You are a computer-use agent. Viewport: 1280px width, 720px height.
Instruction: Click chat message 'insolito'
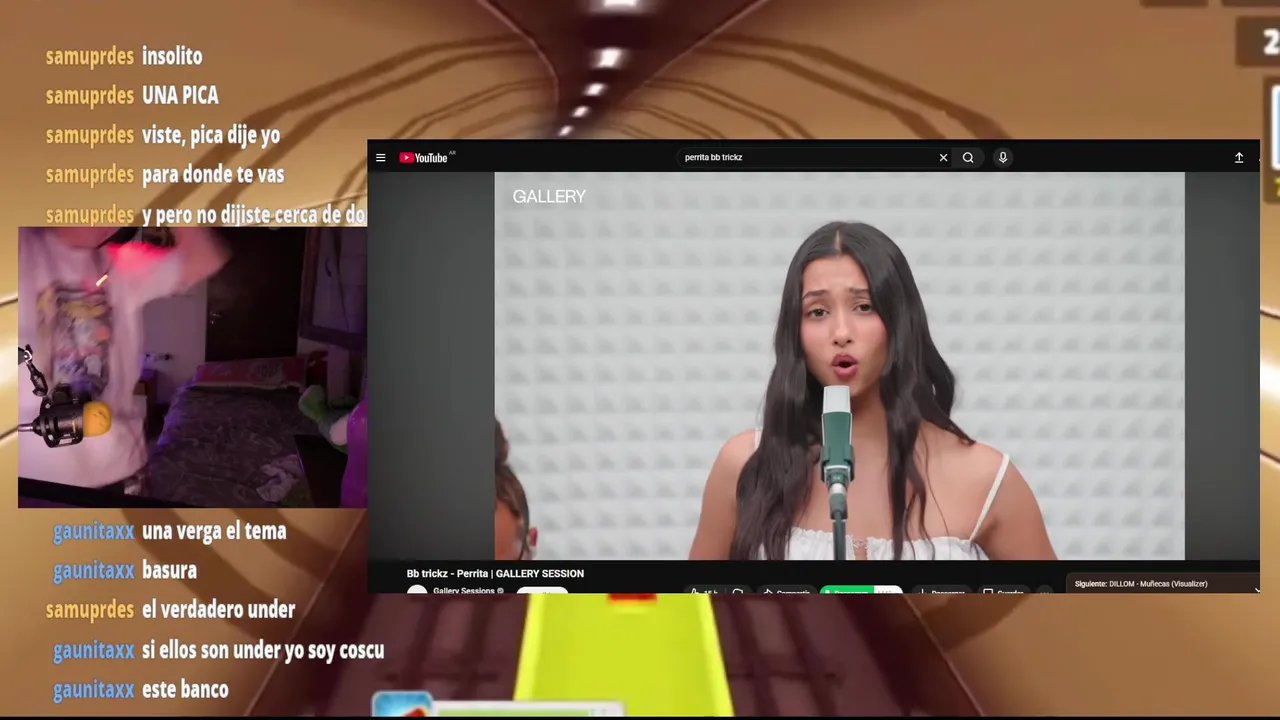(172, 56)
